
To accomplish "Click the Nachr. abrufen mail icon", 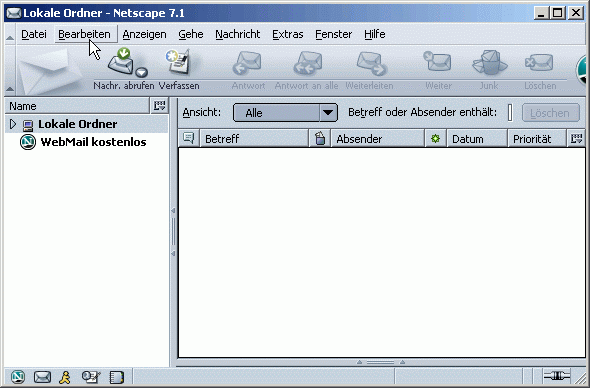I will point(120,62).
